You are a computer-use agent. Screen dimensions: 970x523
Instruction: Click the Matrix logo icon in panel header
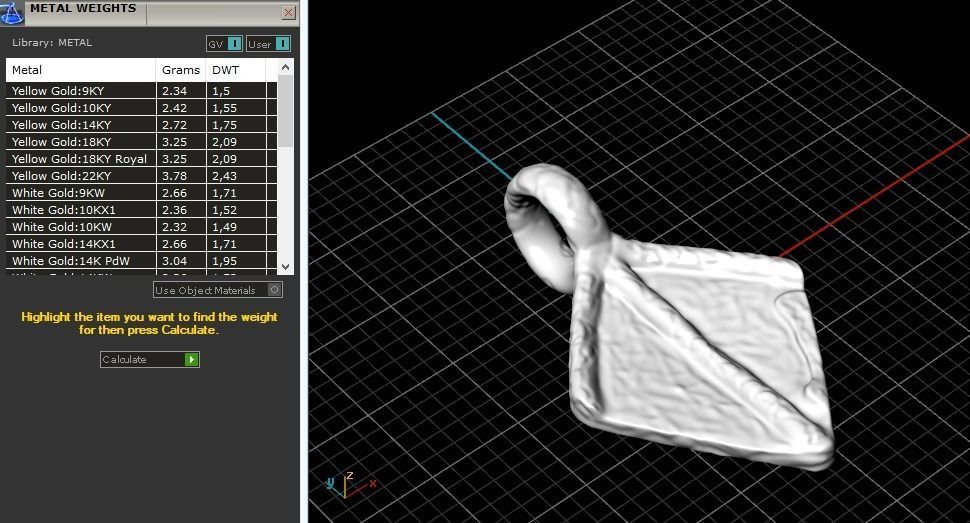tap(12, 12)
